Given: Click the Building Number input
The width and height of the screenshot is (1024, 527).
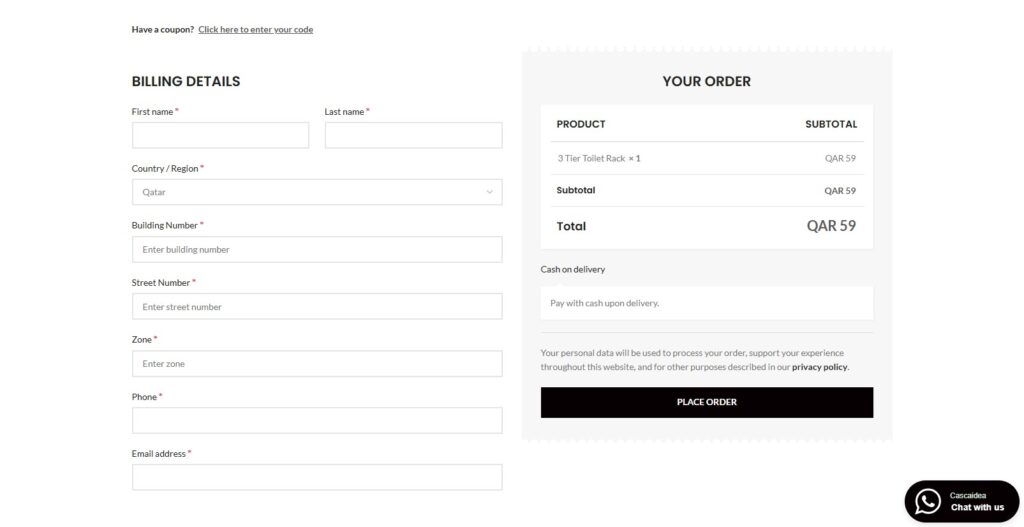Looking at the screenshot, I should [317, 249].
